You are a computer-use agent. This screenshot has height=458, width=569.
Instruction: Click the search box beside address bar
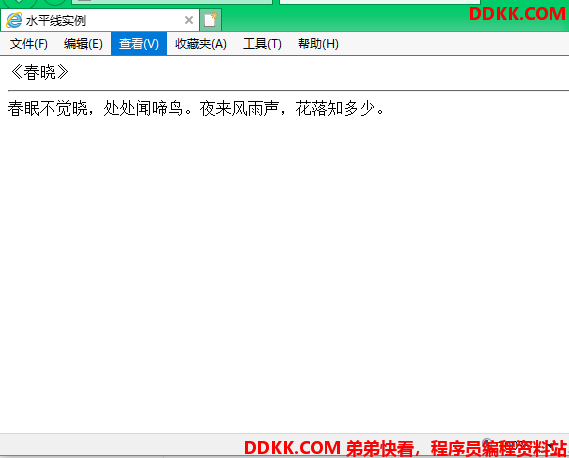coord(380,2)
